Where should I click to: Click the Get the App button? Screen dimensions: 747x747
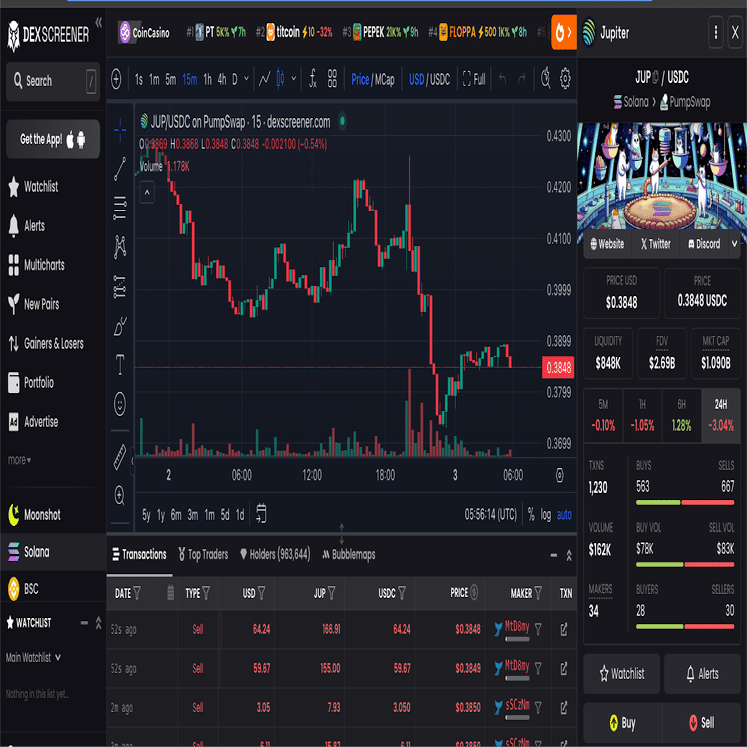(x=53, y=139)
